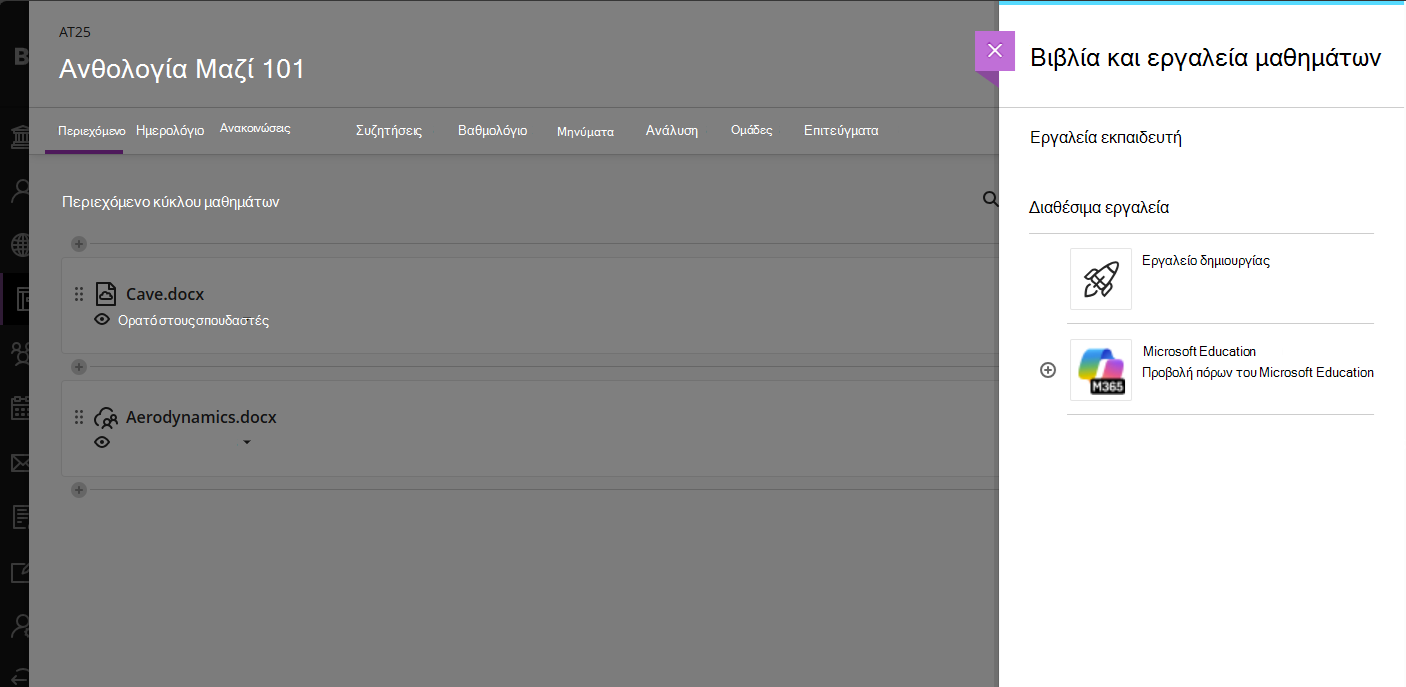Add Microsoft Education with plus icon
This screenshot has height=687, width=1406.
[1048, 370]
